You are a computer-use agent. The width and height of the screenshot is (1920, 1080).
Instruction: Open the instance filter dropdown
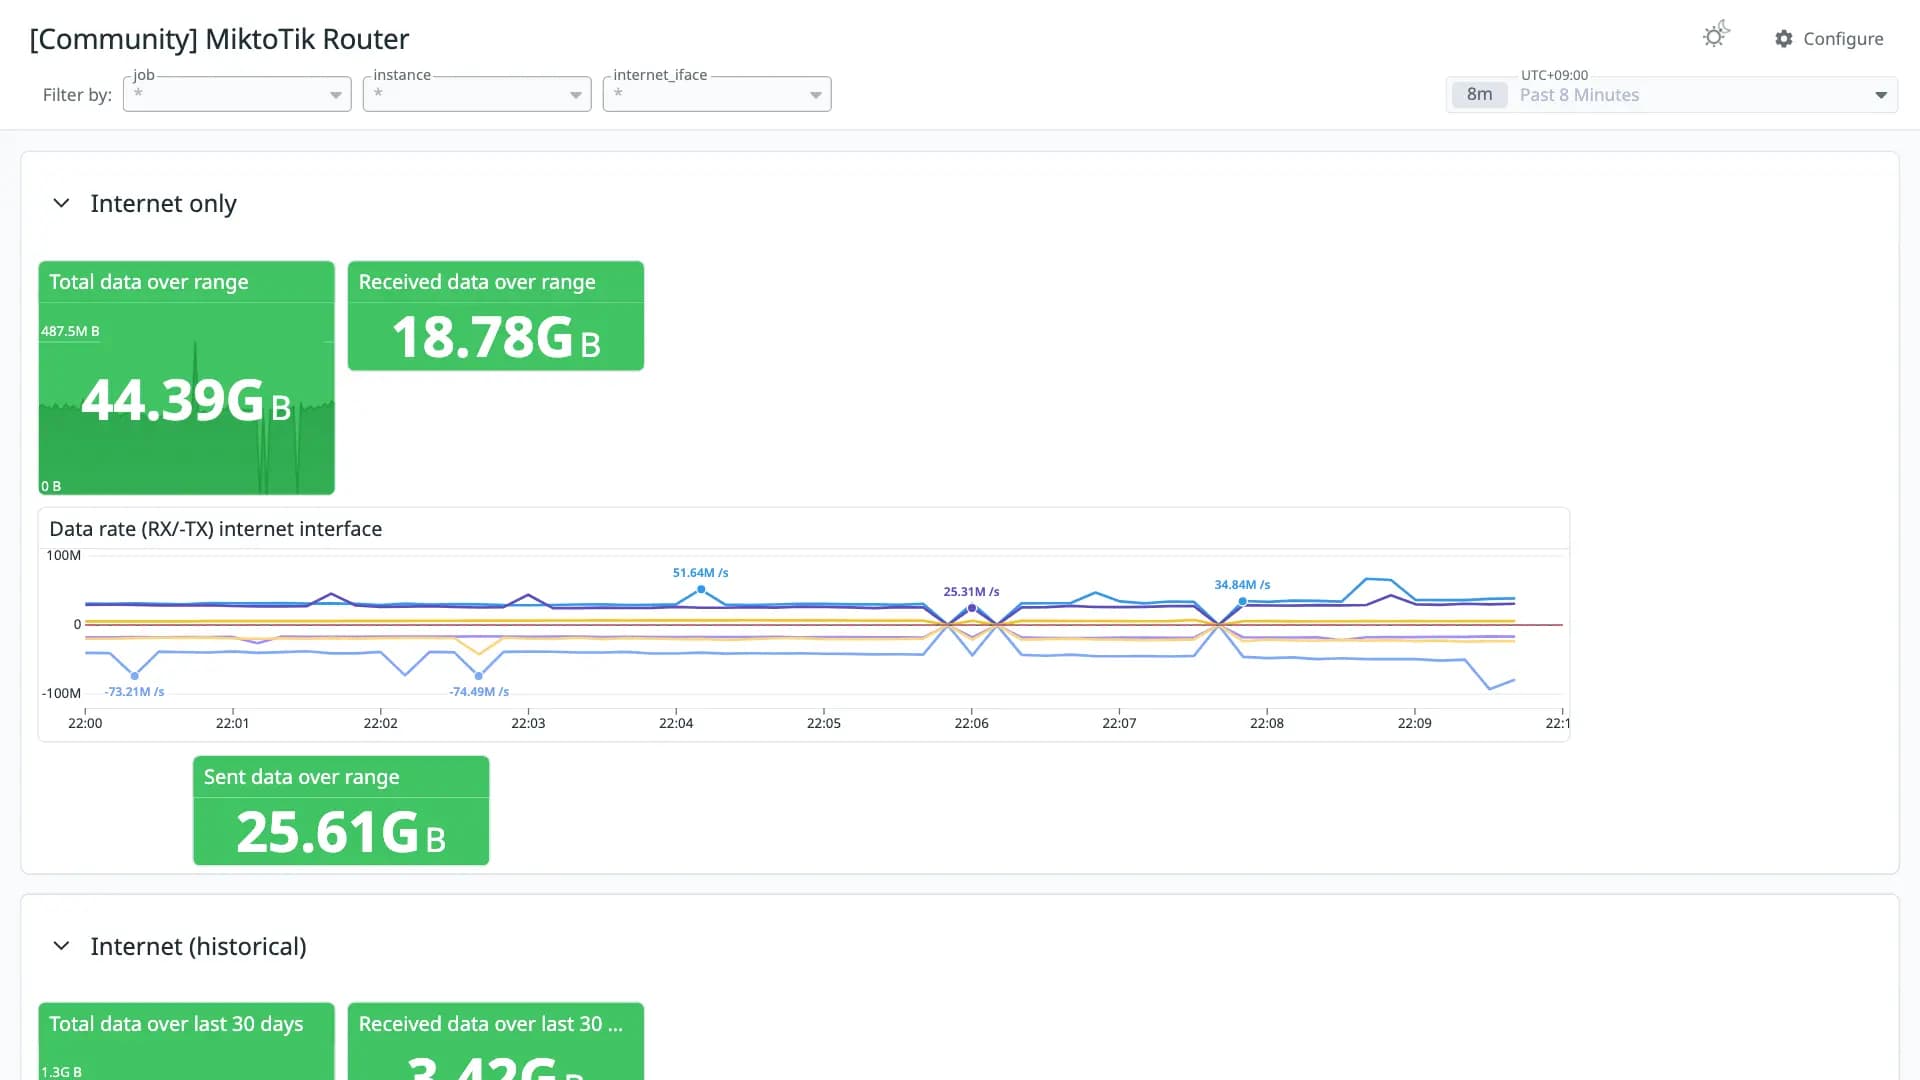point(477,94)
